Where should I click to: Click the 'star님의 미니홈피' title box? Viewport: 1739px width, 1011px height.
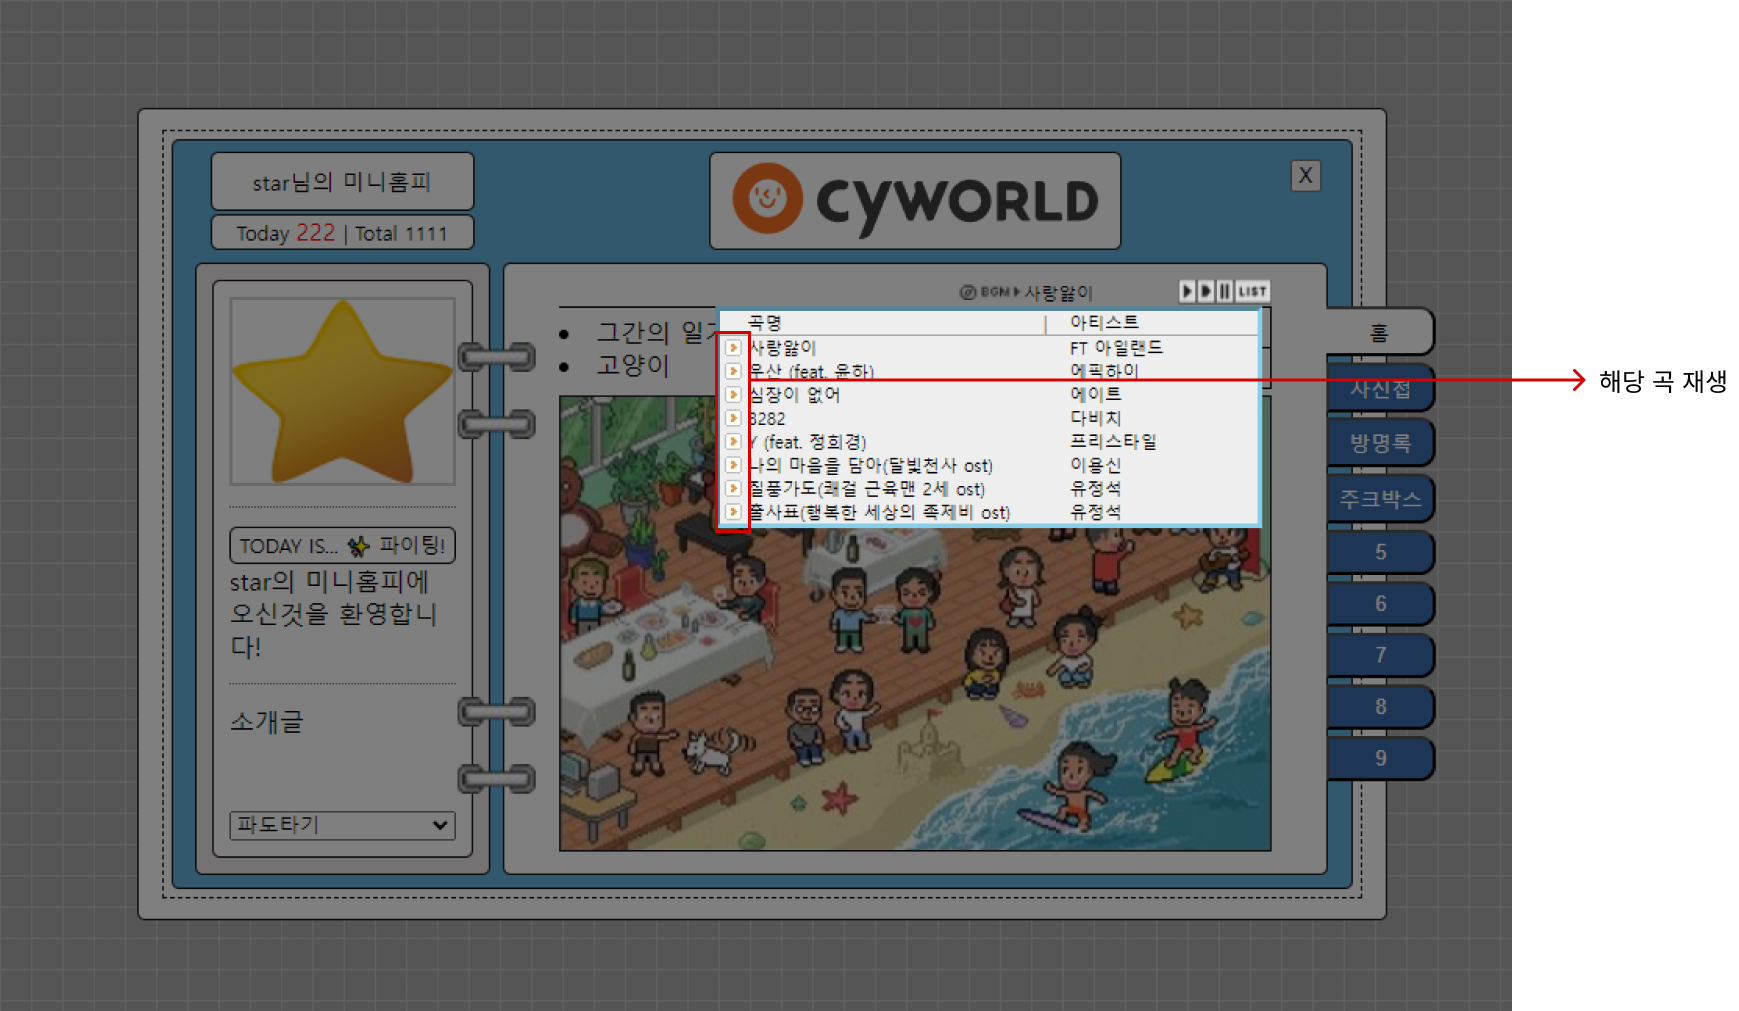point(342,182)
